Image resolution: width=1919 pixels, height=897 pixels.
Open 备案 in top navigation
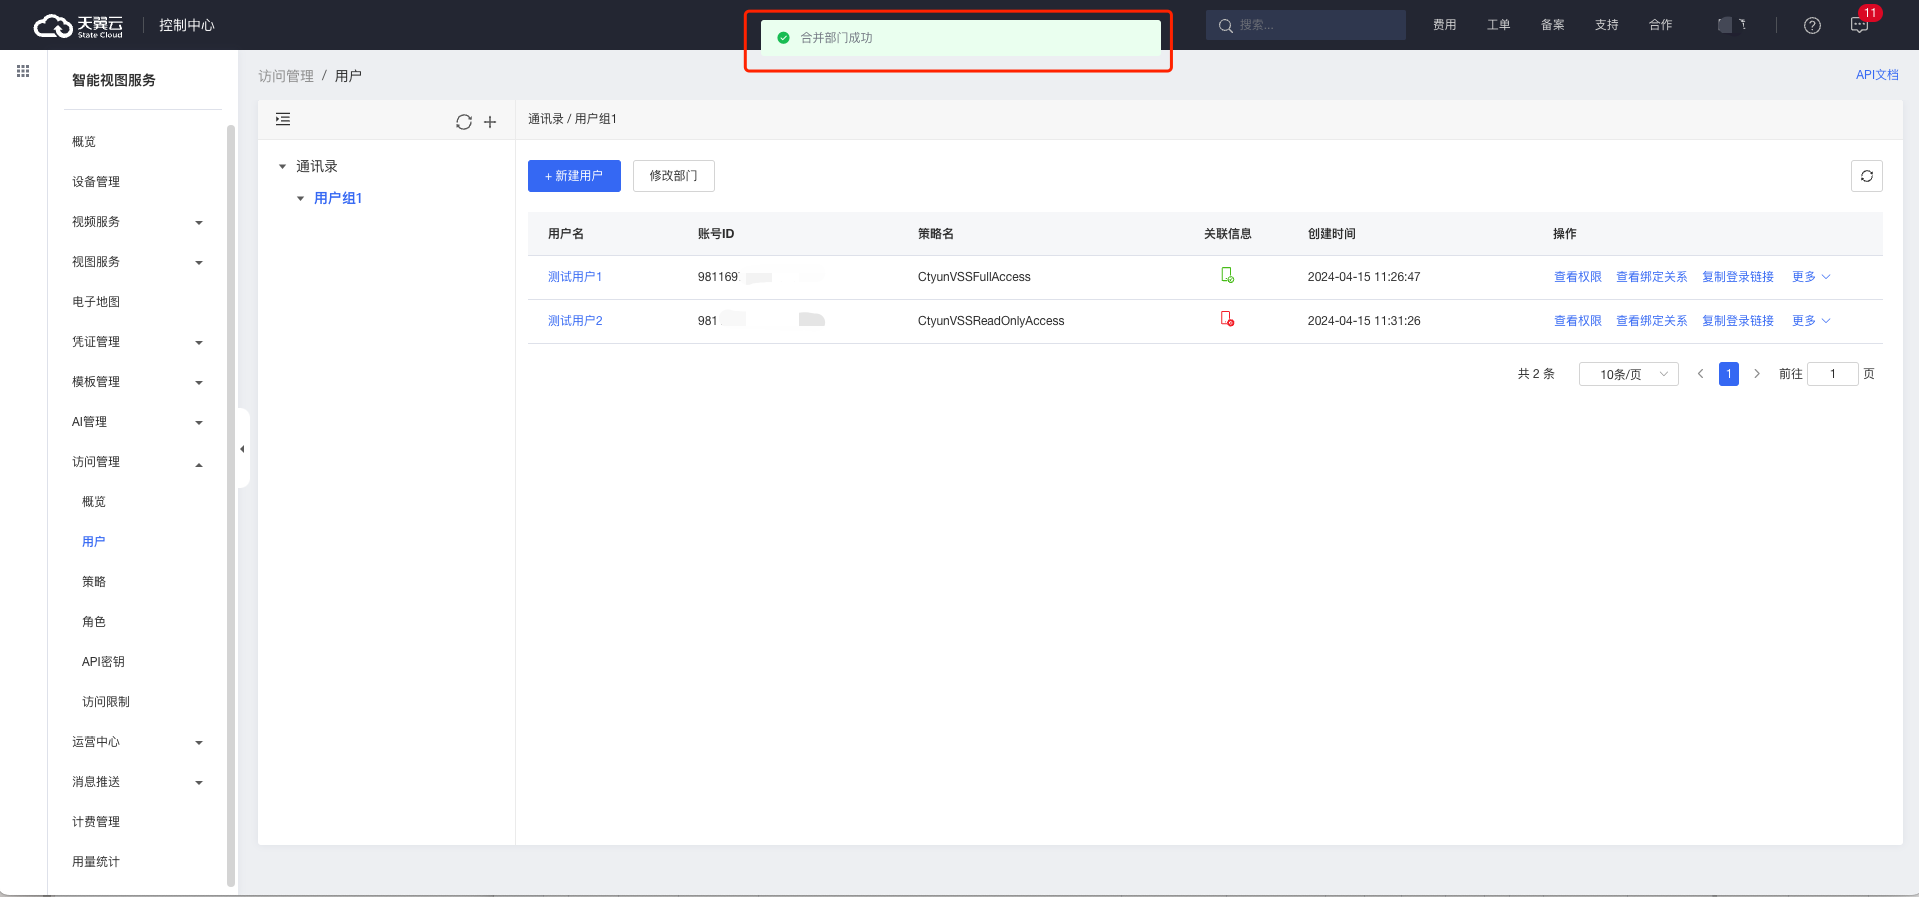tap(1552, 25)
